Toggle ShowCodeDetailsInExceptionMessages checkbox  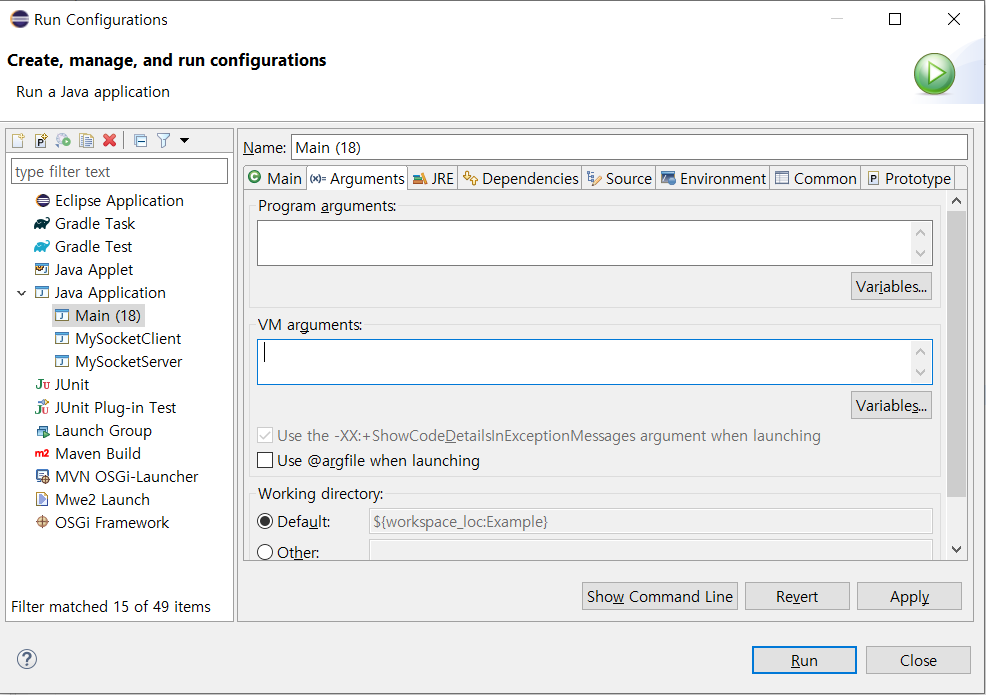click(x=265, y=435)
